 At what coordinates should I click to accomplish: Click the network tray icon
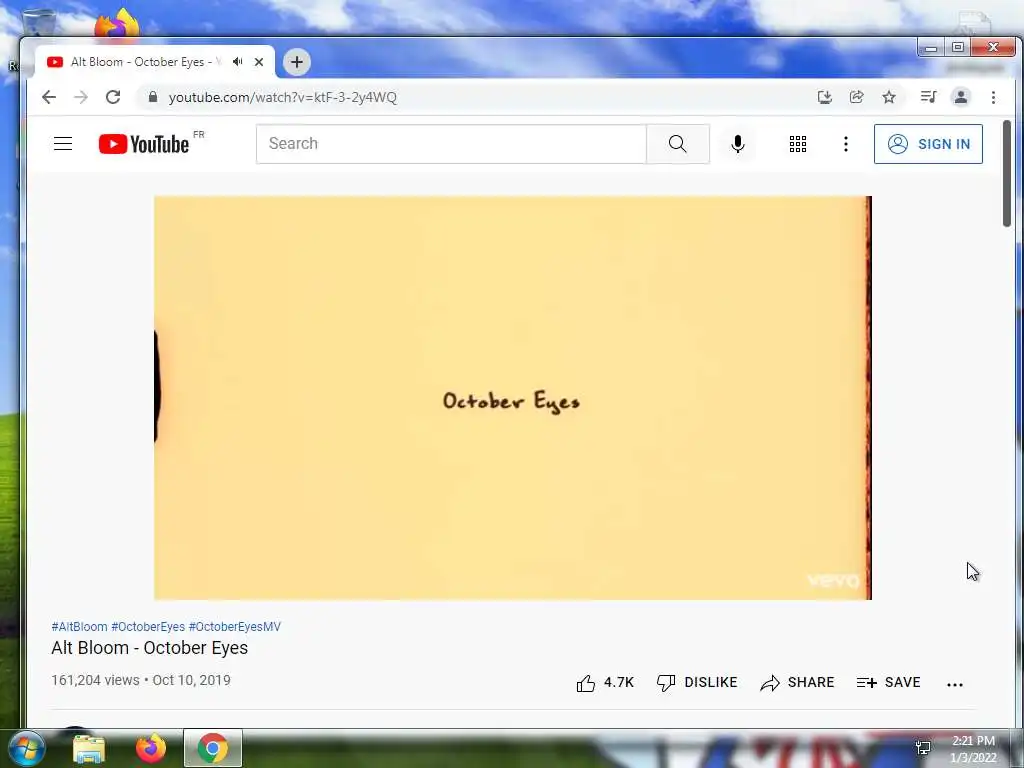pyautogui.click(x=923, y=748)
